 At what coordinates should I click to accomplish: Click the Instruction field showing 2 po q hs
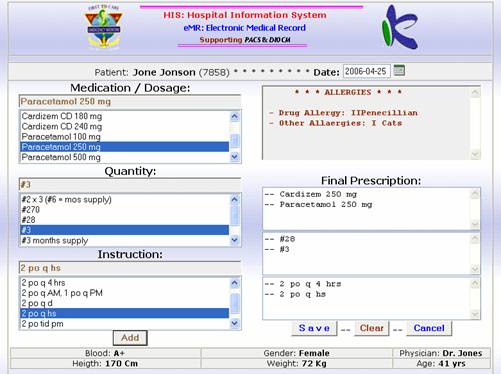(x=130, y=268)
